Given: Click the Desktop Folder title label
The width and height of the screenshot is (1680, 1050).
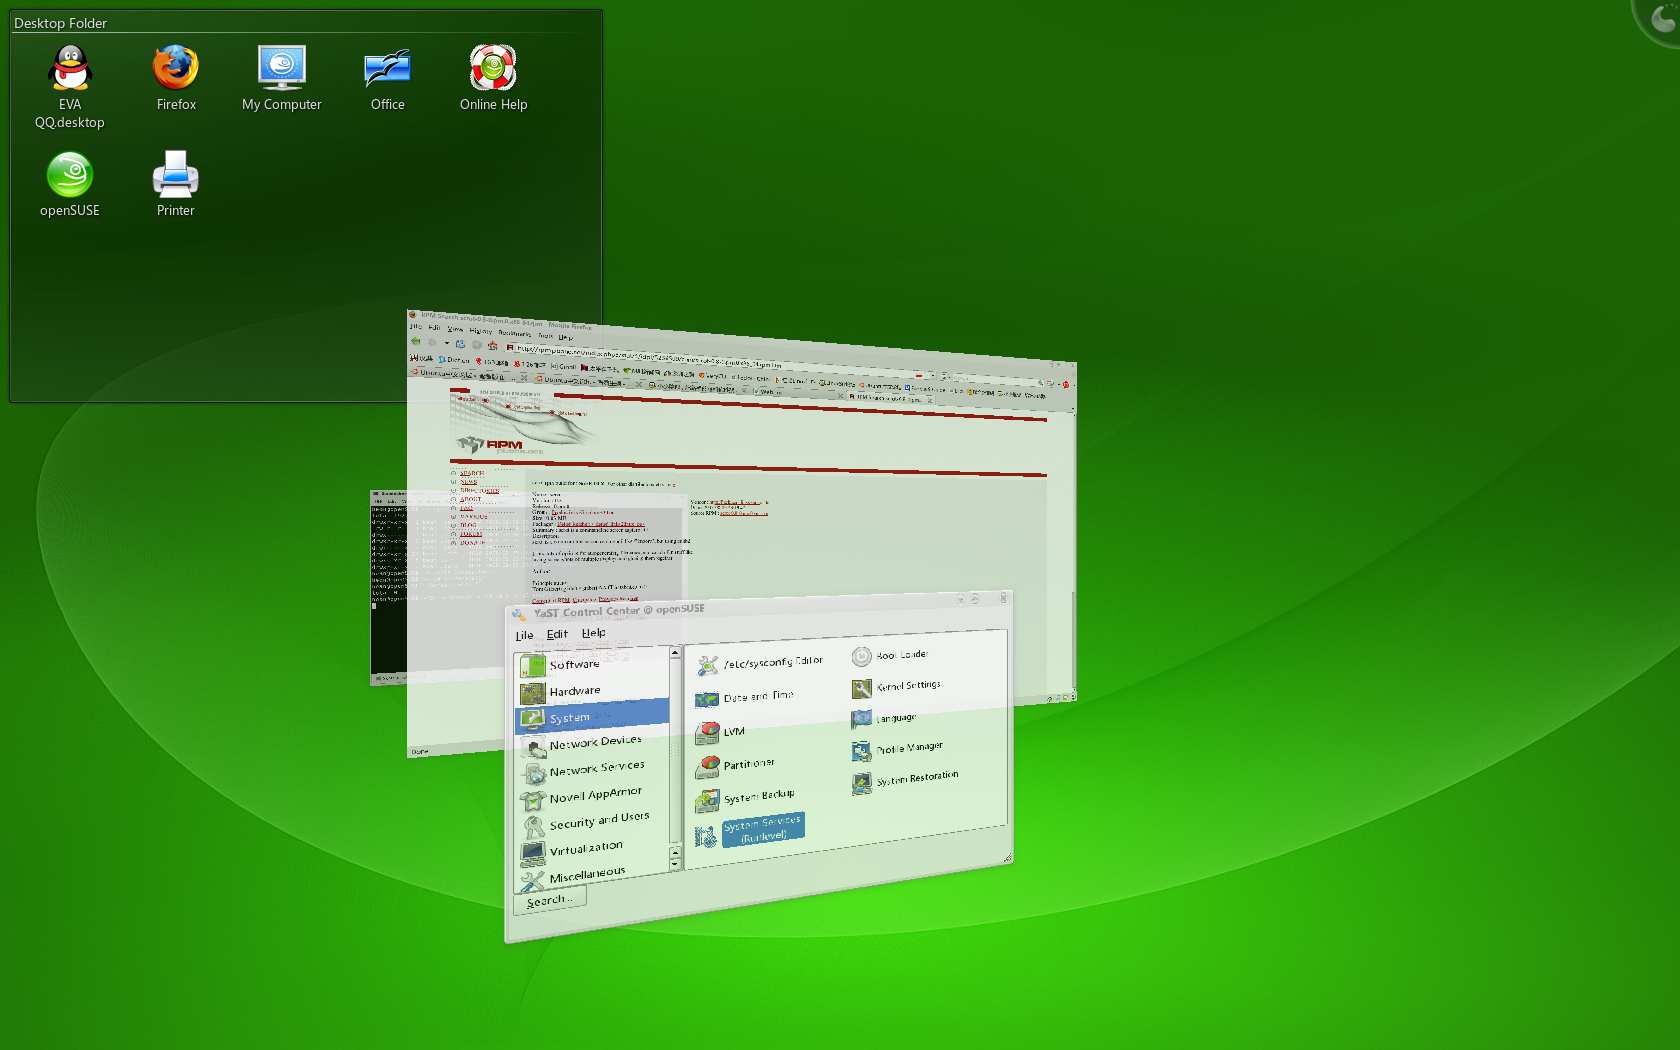Looking at the screenshot, I should tap(60, 23).
